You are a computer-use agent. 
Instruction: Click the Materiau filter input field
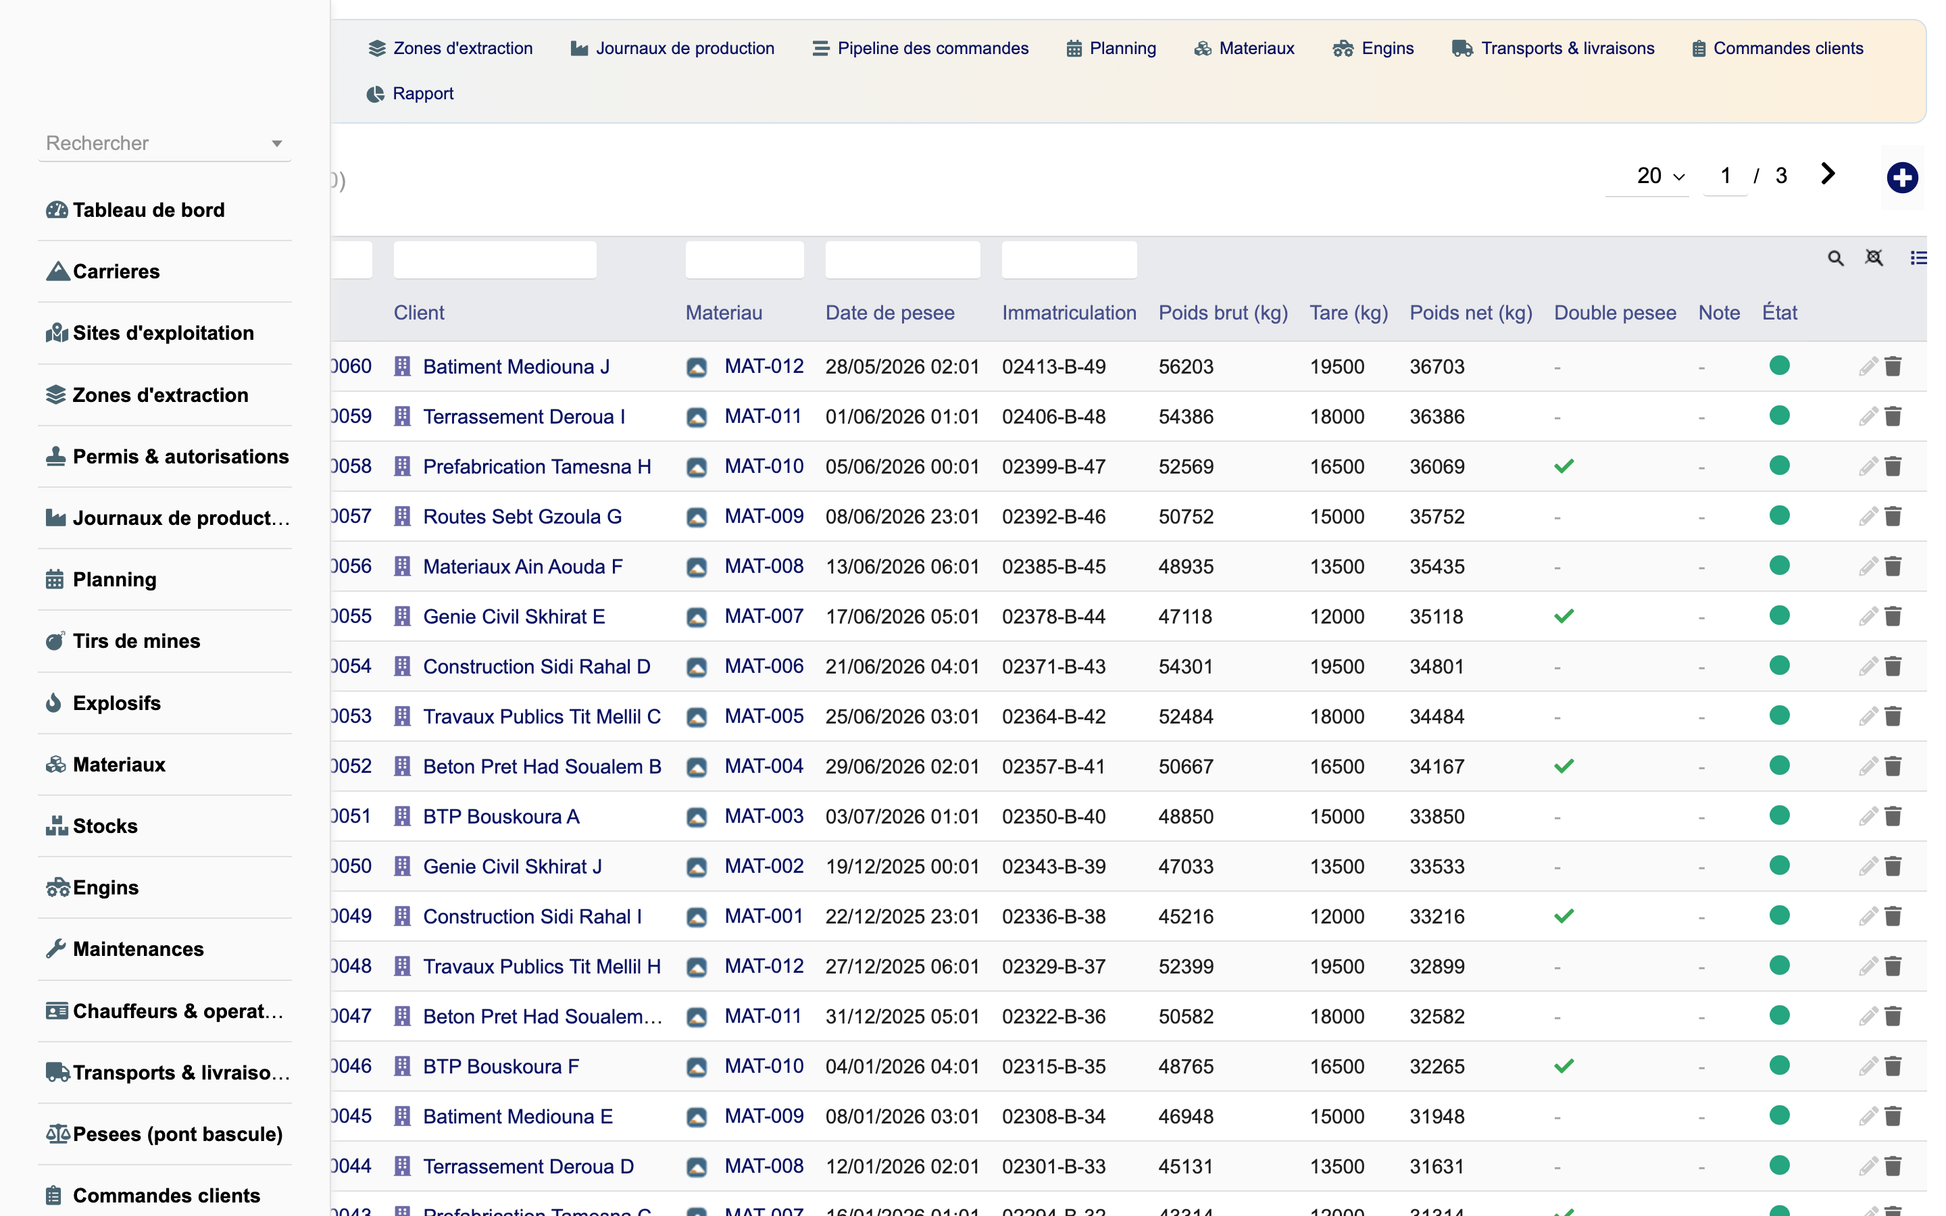click(x=745, y=260)
